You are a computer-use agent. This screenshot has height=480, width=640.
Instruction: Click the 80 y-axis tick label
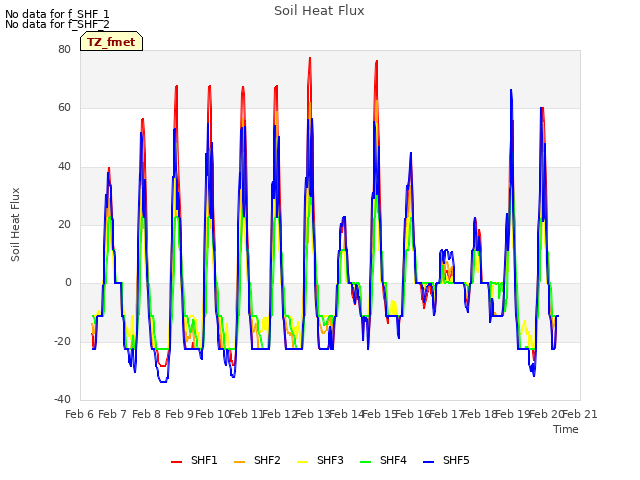point(64,49)
